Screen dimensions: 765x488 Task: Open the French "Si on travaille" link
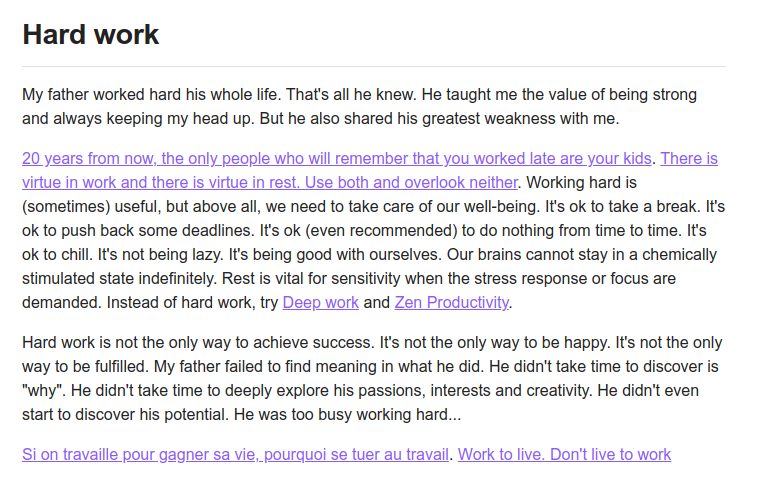point(235,454)
